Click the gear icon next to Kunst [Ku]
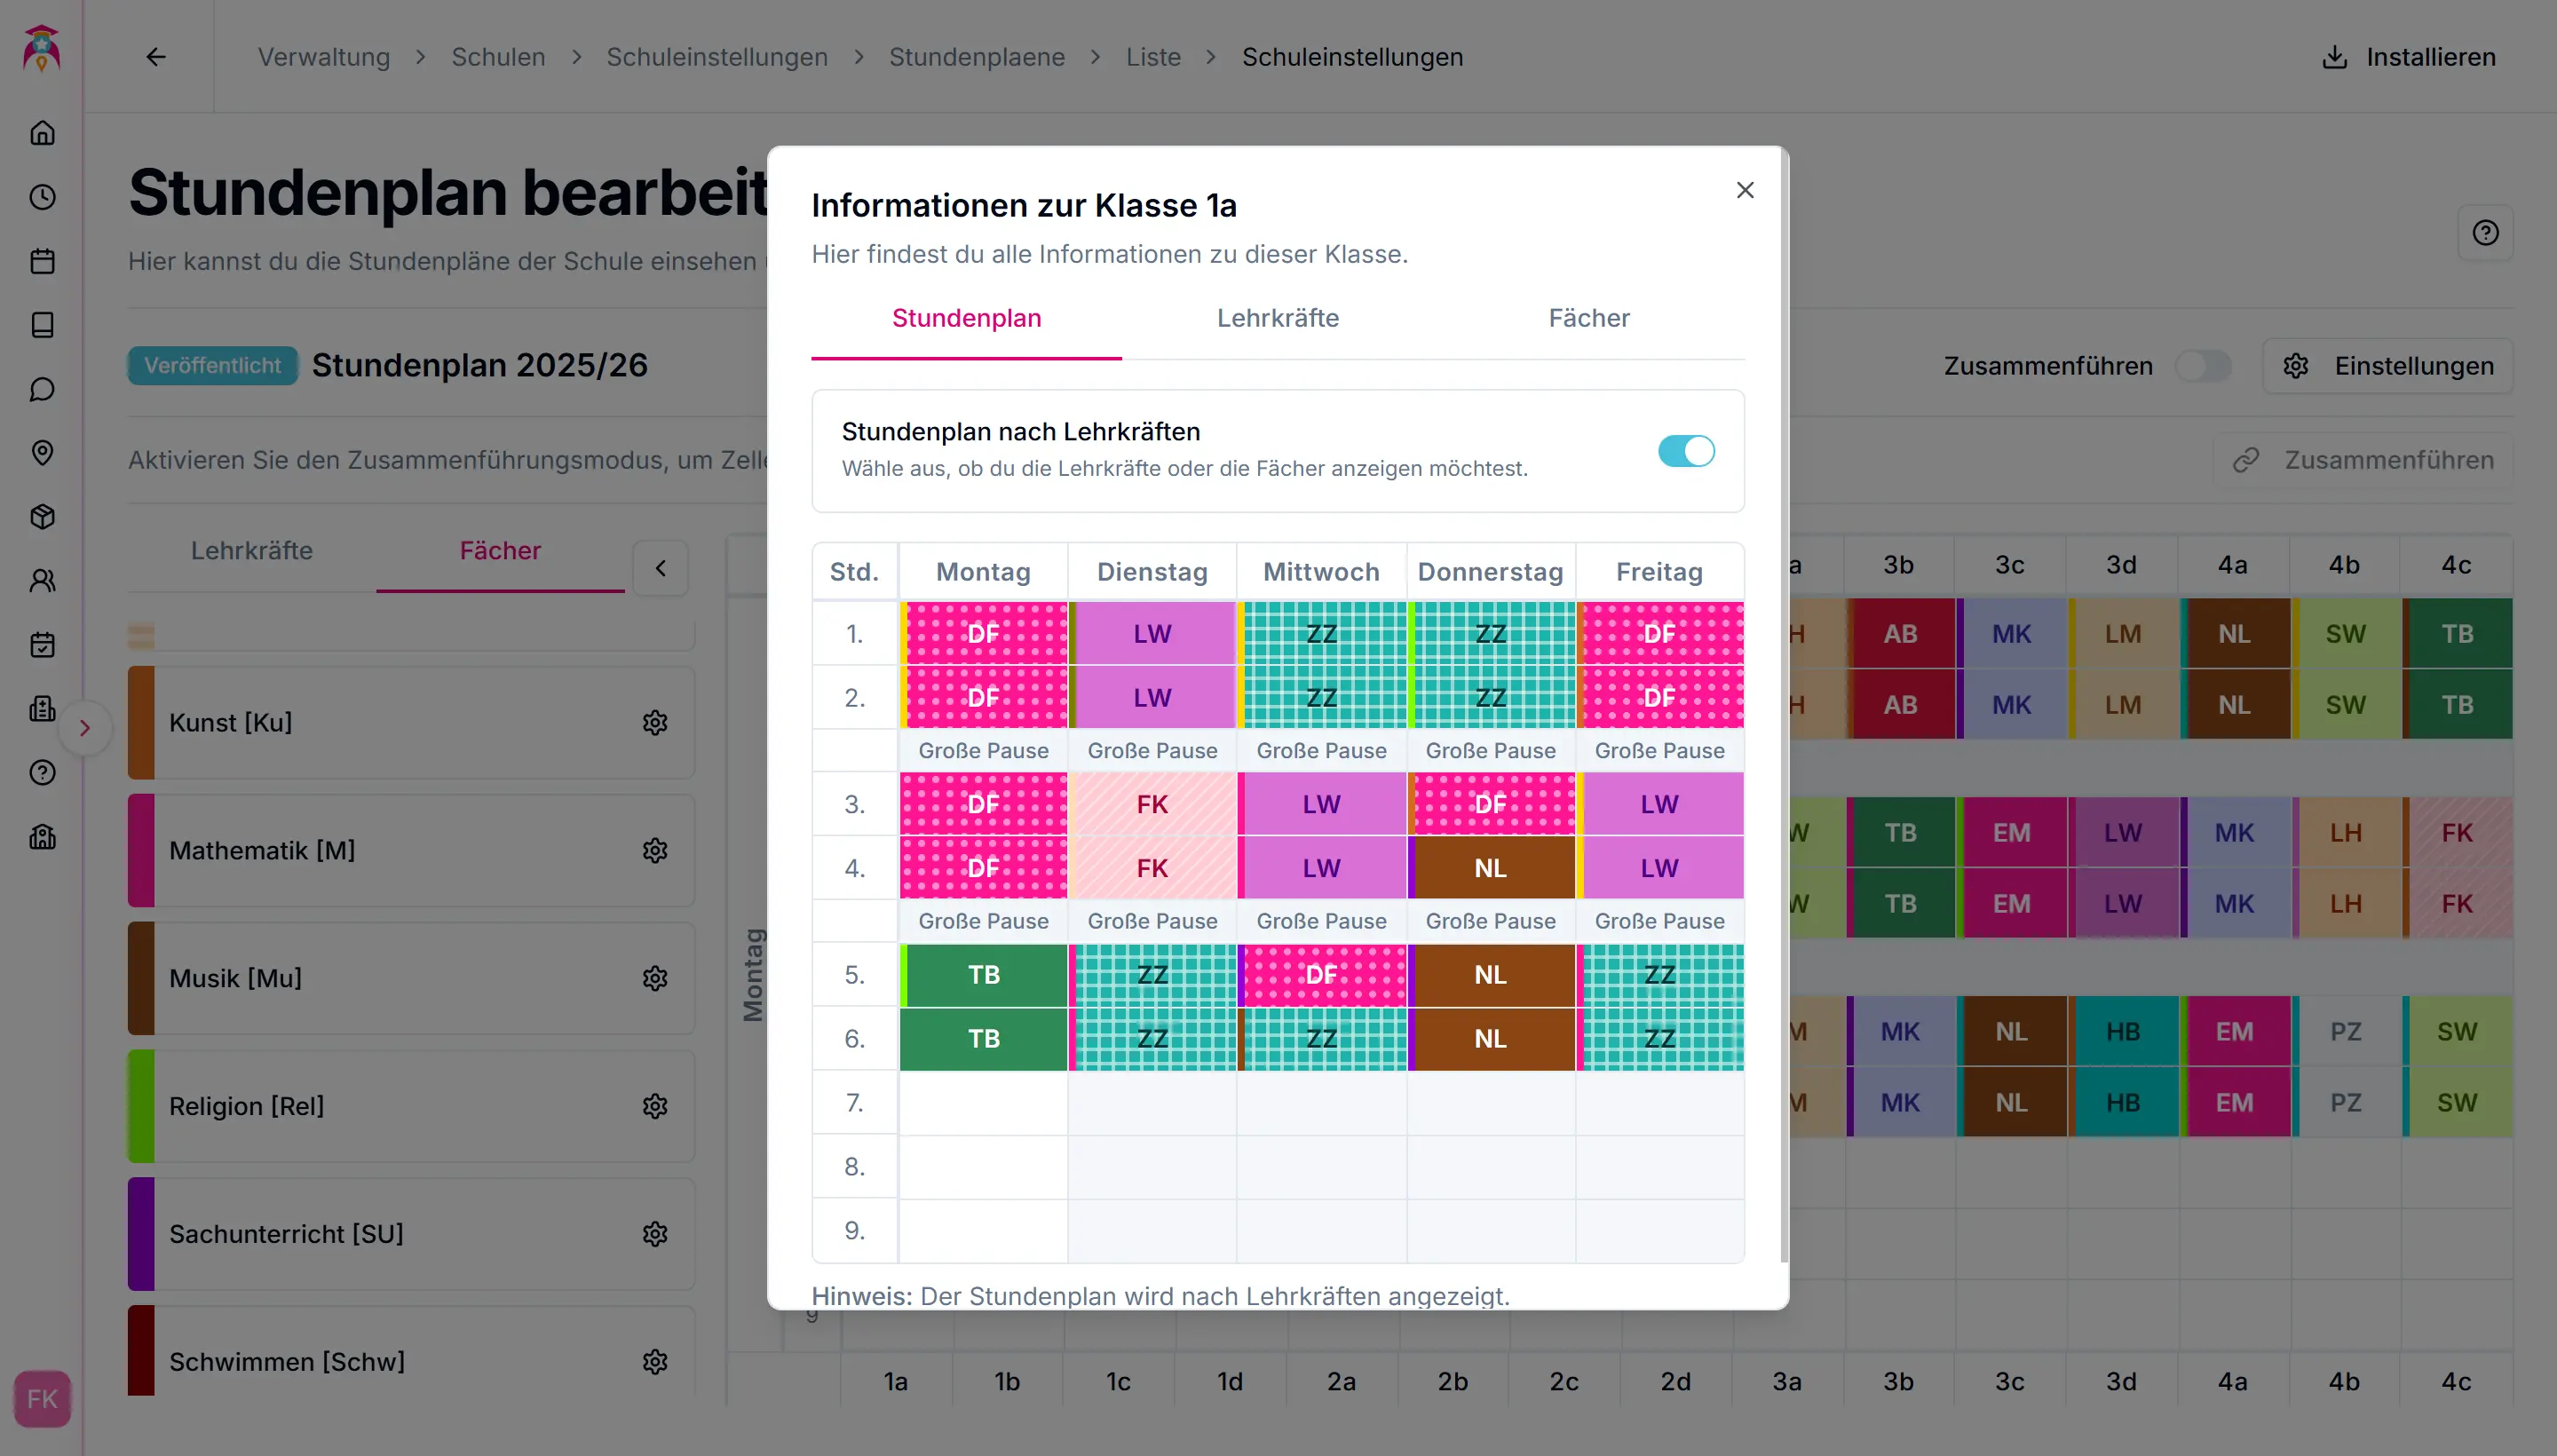Image resolution: width=2557 pixels, height=1456 pixels. point(655,722)
